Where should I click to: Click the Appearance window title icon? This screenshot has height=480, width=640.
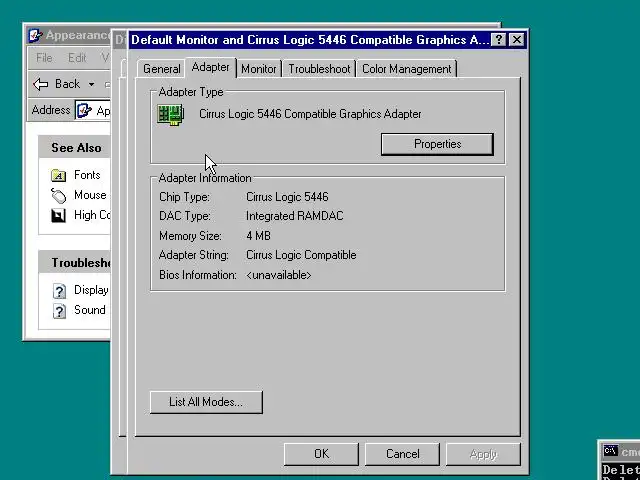click(36, 36)
